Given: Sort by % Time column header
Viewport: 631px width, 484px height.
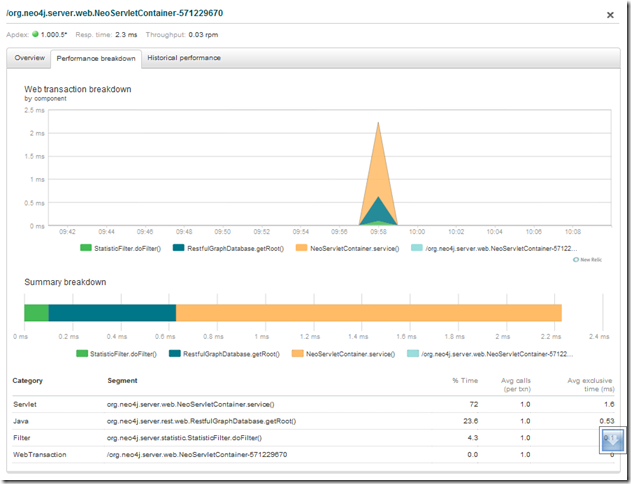Looking at the screenshot, I should coord(464,380).
